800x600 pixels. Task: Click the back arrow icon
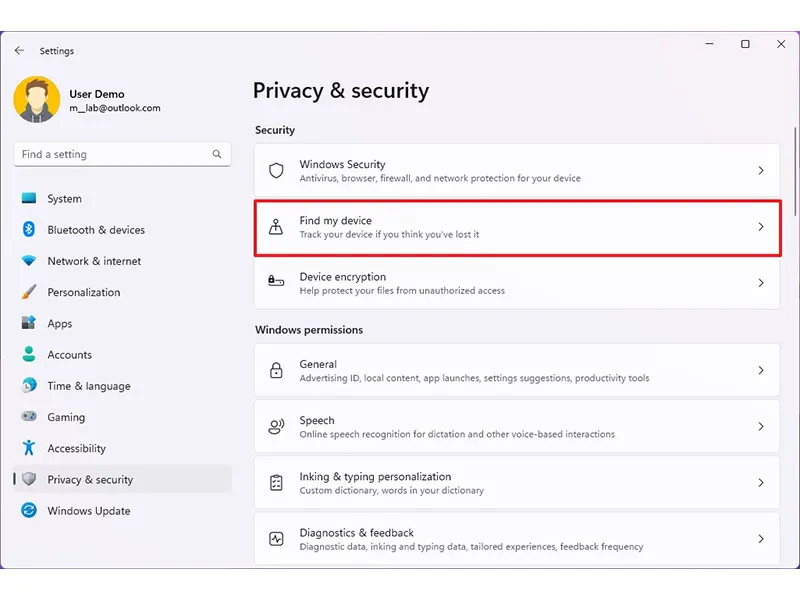coord(19,50)
